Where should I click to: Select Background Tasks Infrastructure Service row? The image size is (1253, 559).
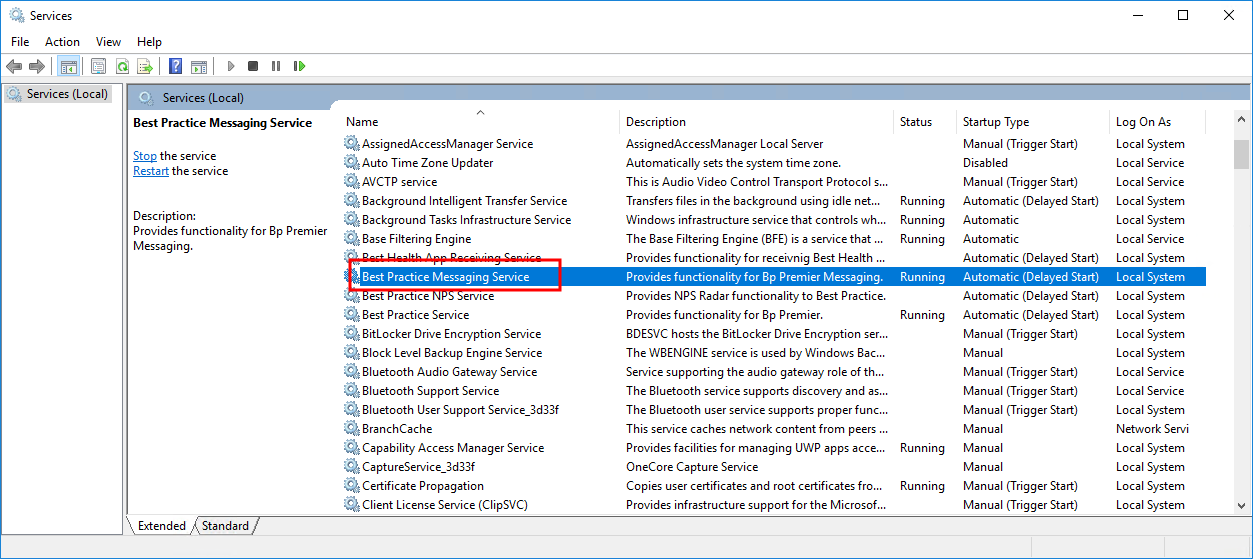click(x=774, y=220)
